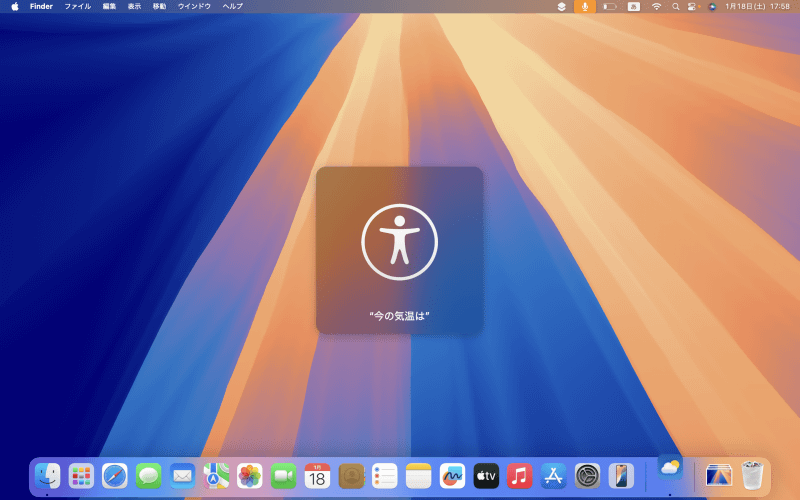Launch Maps from the Dock

coord(216,476)
